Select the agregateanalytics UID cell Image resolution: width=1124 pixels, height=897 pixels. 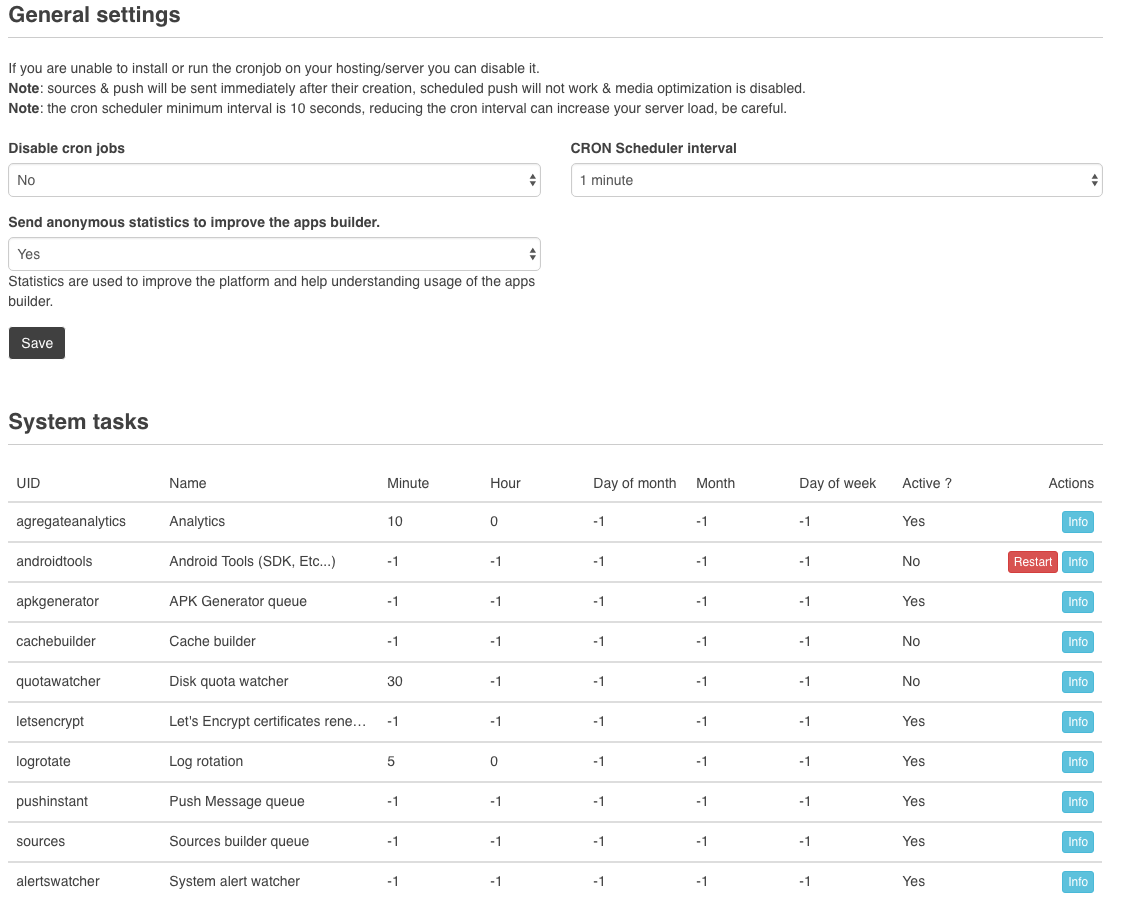tap(71, 521)
